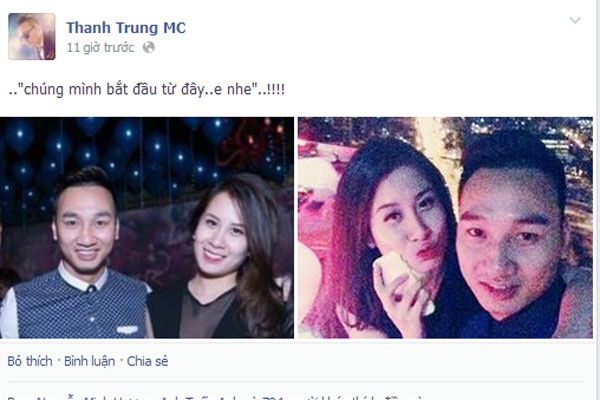Image resolution: width=600 pixels, height=400 pixels.
Task: Unlike the post with 'Bỏ thích'
Action: pyautogui.click(x=30, y=361)
